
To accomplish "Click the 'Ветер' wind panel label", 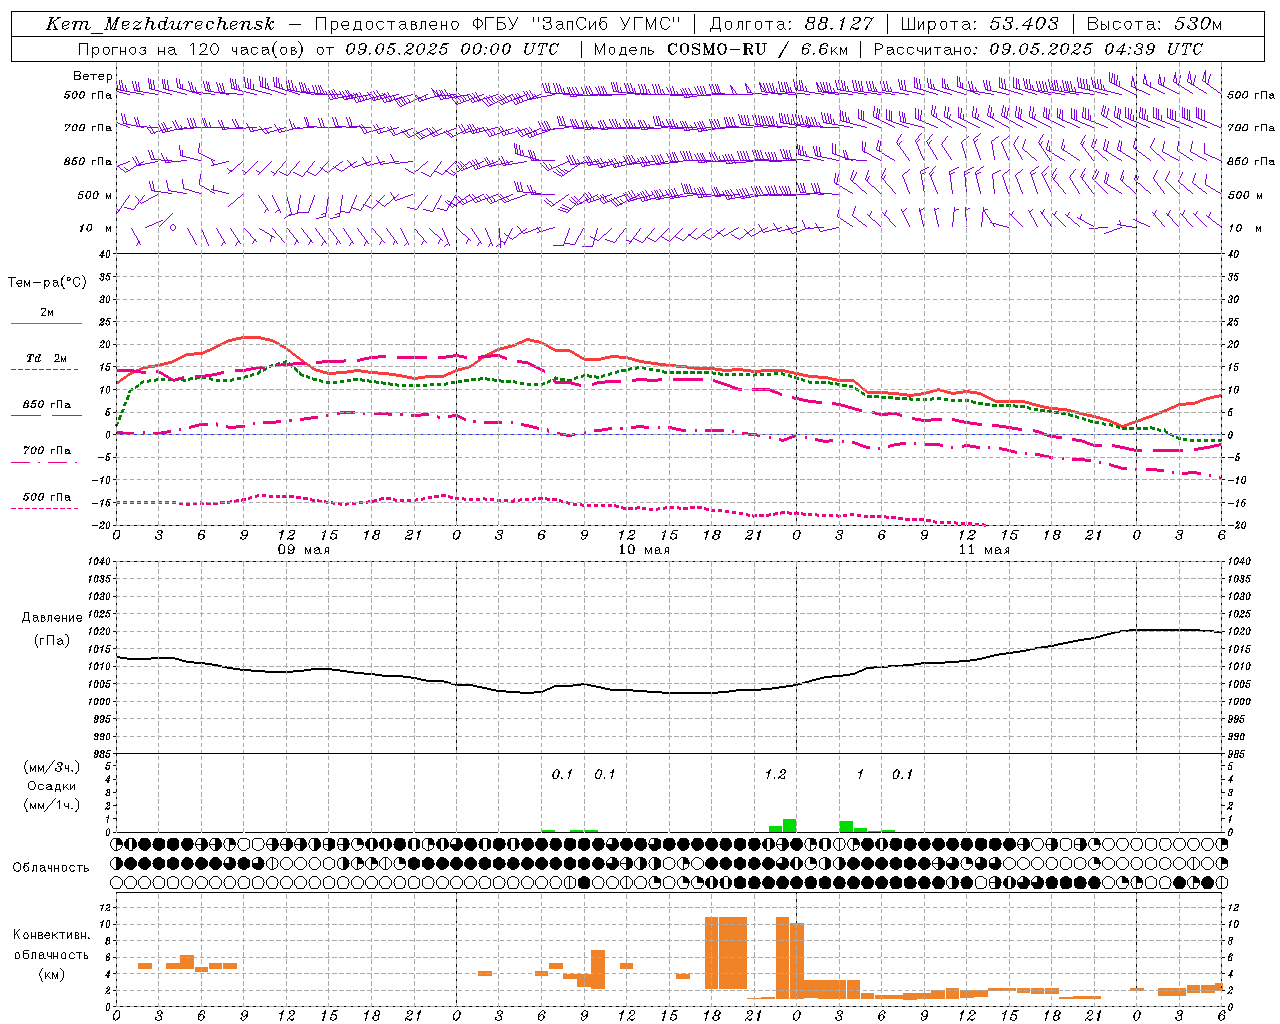I will coord(92,76).
